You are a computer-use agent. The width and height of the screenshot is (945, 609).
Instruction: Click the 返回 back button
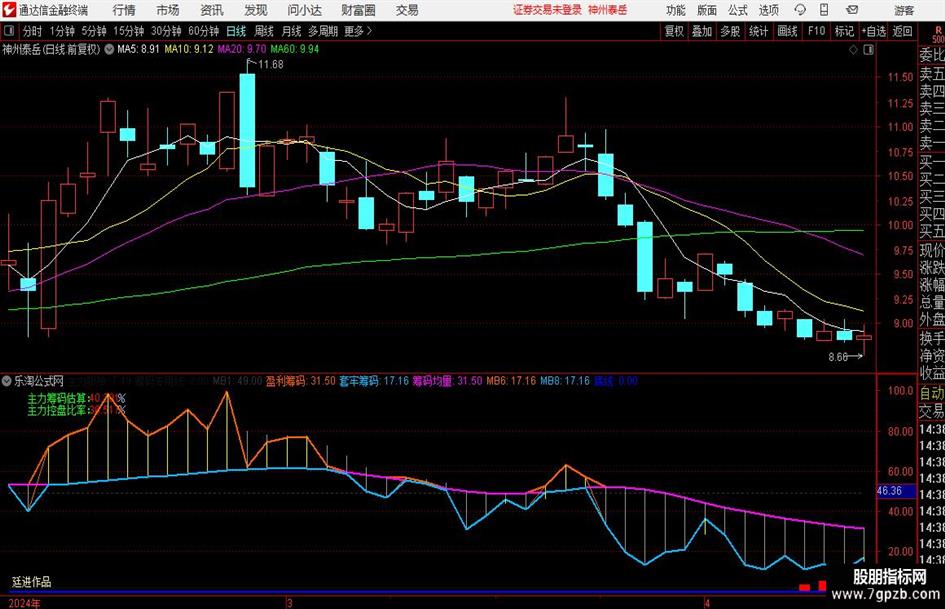click(902, 31)
